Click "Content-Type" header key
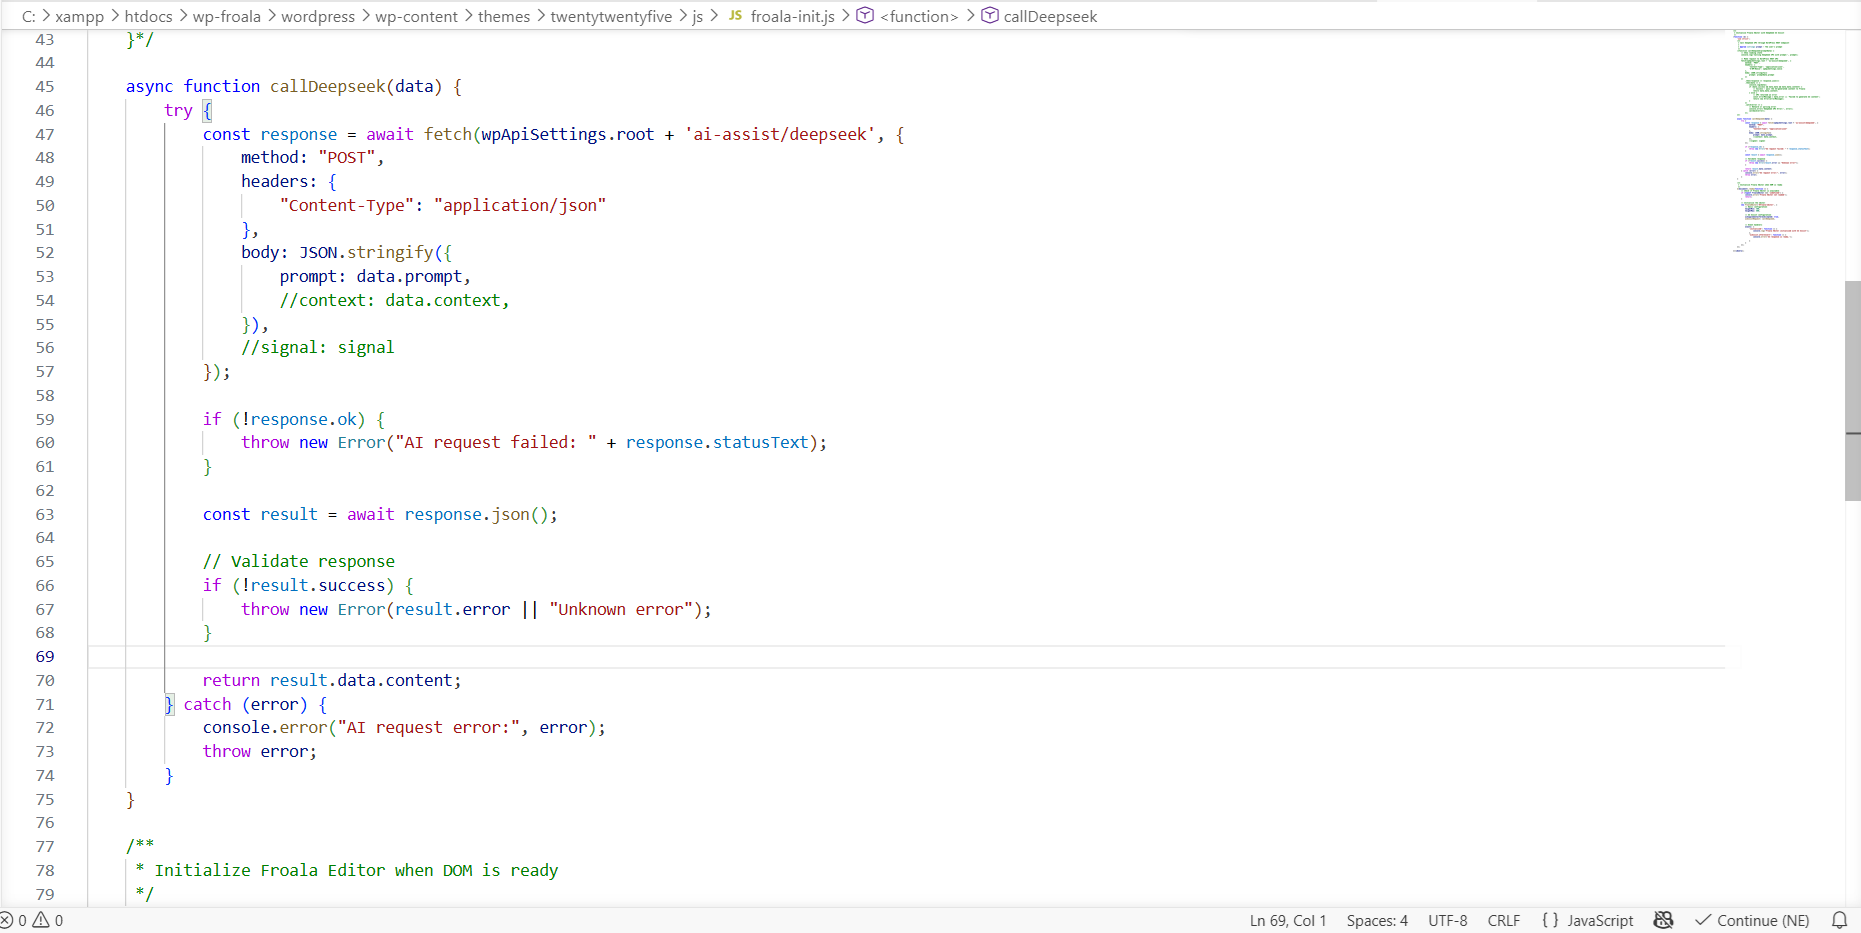 coord(347,205)
